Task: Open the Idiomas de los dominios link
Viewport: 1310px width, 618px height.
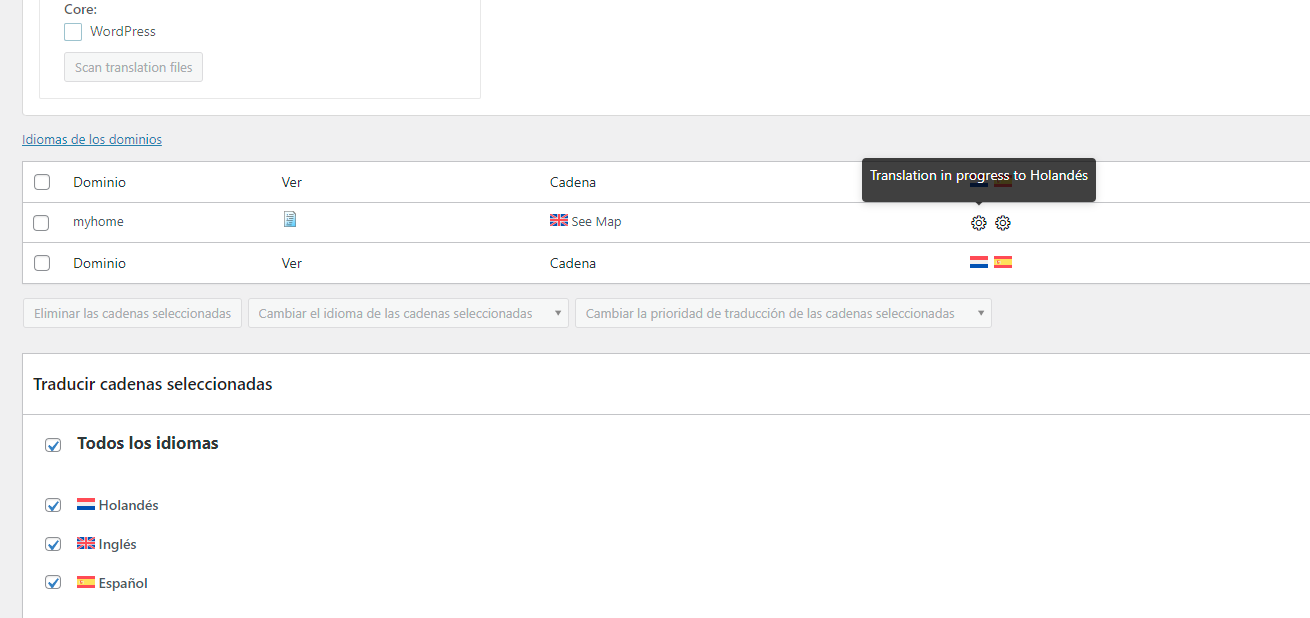Action: point(92,139)
